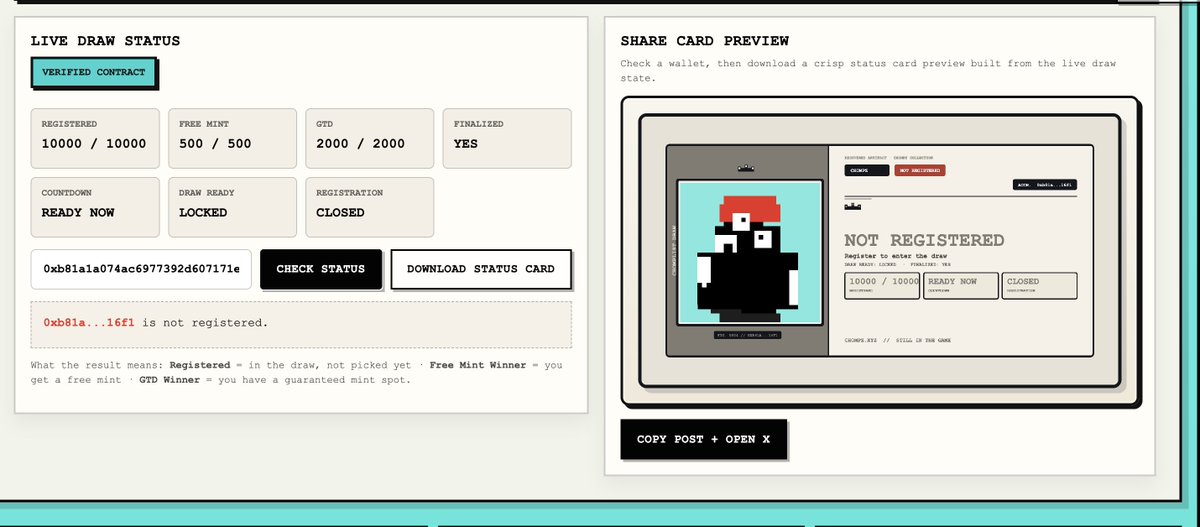Screen dimensions: 1200x527
Task: Click the 'What the result means' explanation
Action: coord(297,372)
